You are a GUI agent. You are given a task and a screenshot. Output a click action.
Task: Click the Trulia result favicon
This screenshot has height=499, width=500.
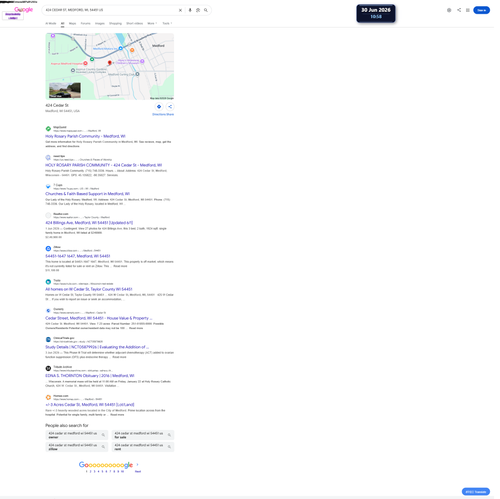pyautogui.click(x=48, y=282)
